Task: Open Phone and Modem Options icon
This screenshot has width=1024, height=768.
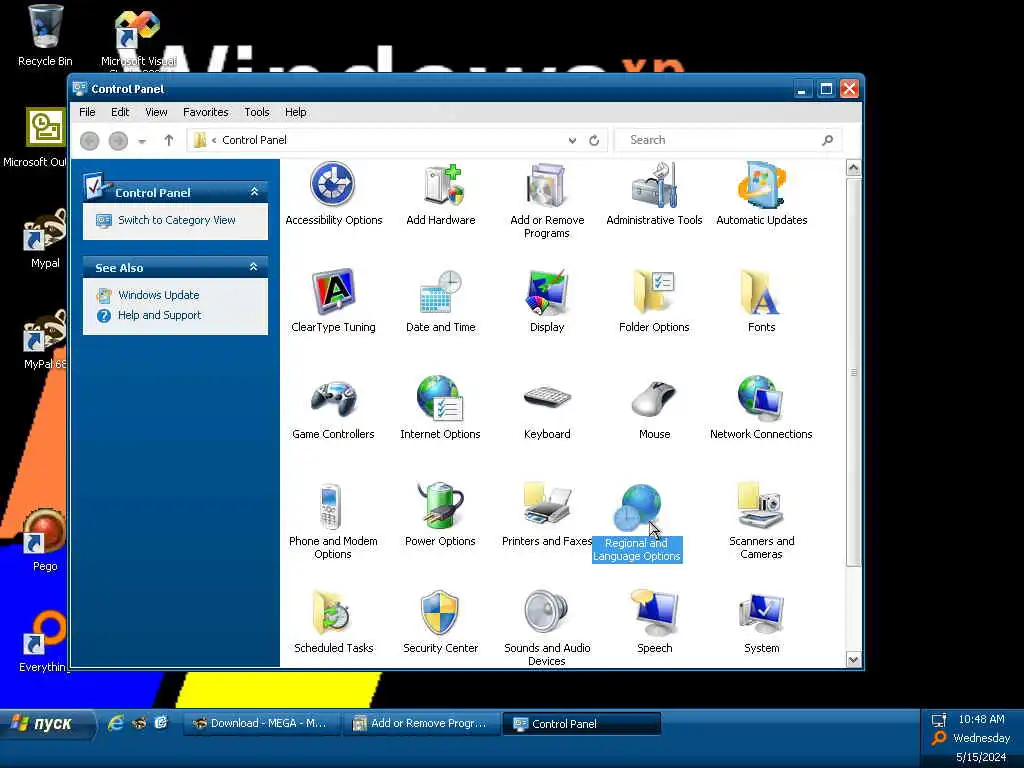Action: [x=333, y=521]
